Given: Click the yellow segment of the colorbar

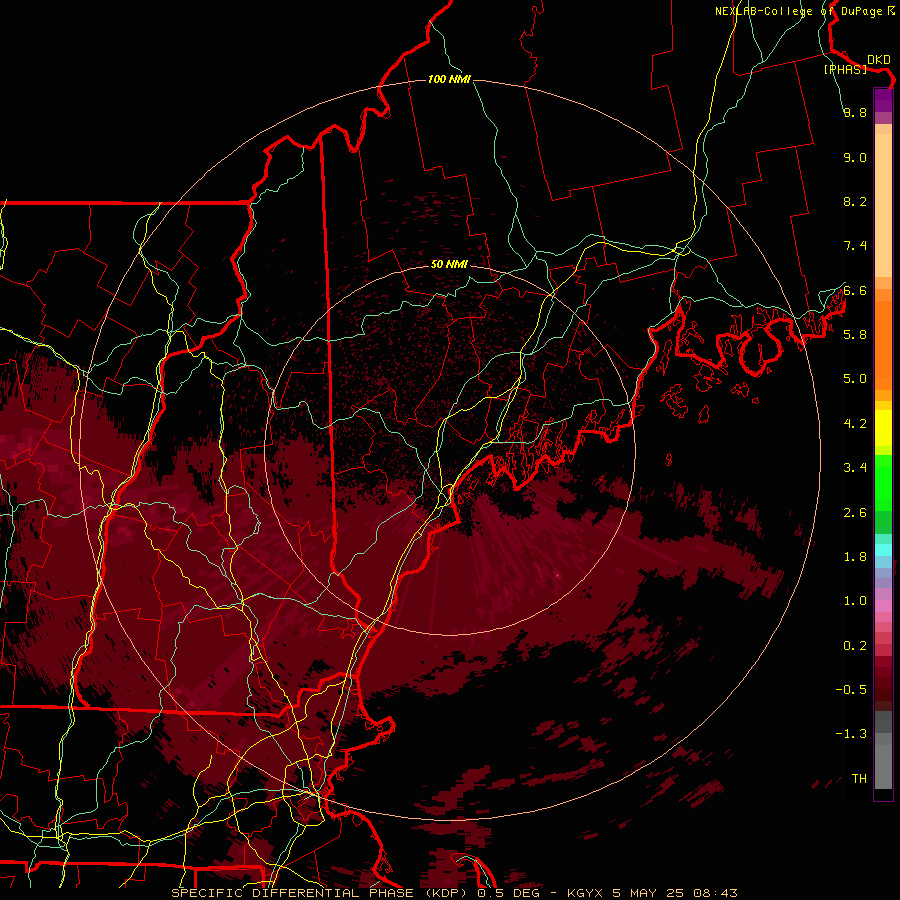Looking at the screenshot, I should point(883,428).
